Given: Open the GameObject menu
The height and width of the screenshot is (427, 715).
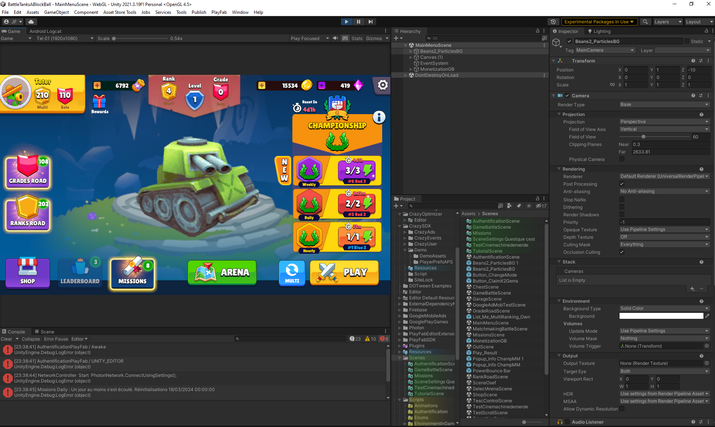Looking at the screenshot, I should [57, 12].
